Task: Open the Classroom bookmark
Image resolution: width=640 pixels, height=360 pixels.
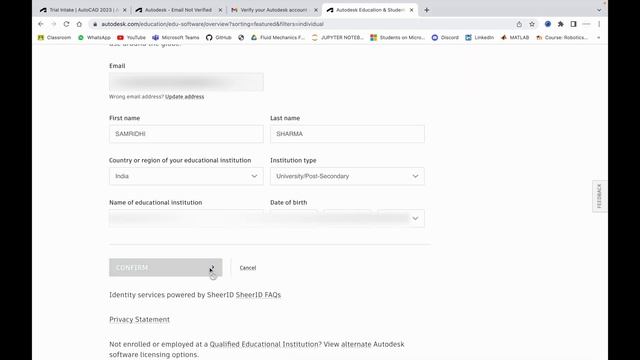Action: point(54,38)
